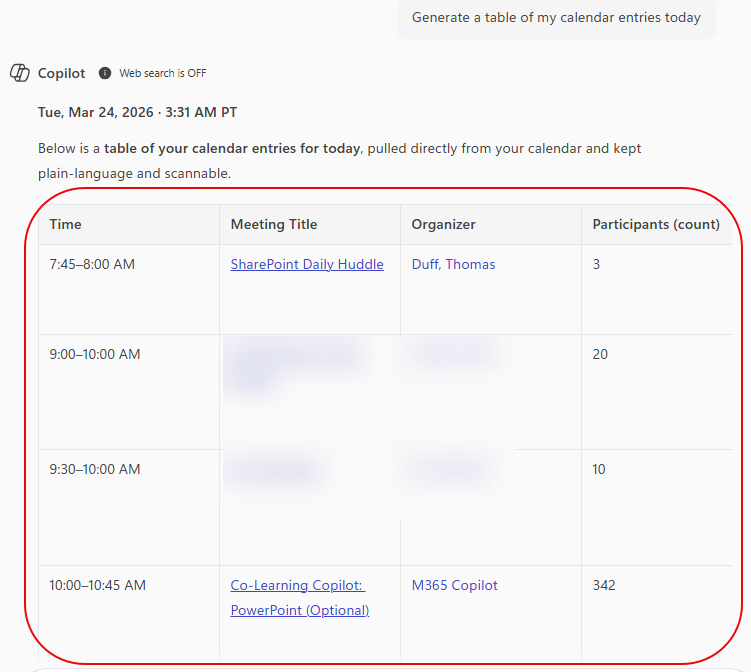Open the SharePoint Daily Huddle meeting link
751x672 pixels.
pyautogui.click(x=307, y=264)
